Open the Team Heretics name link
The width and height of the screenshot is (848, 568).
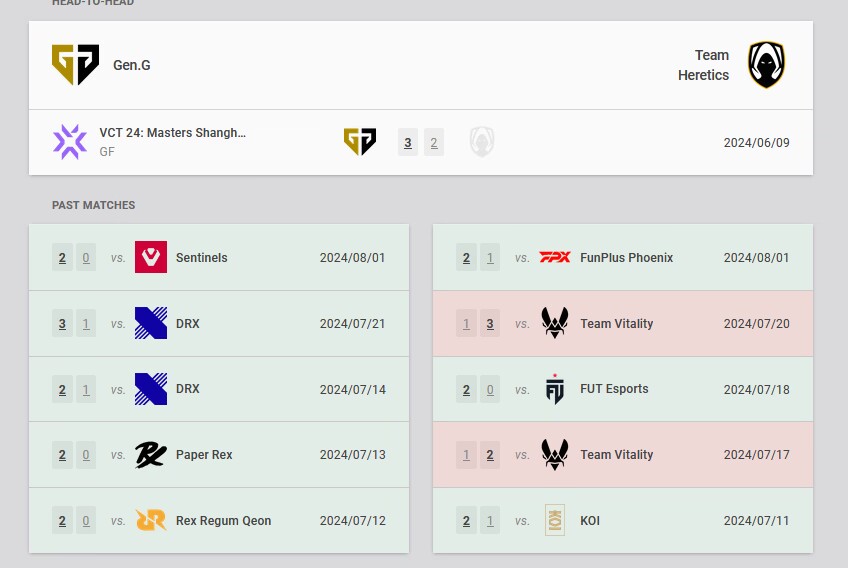[703, 65]
